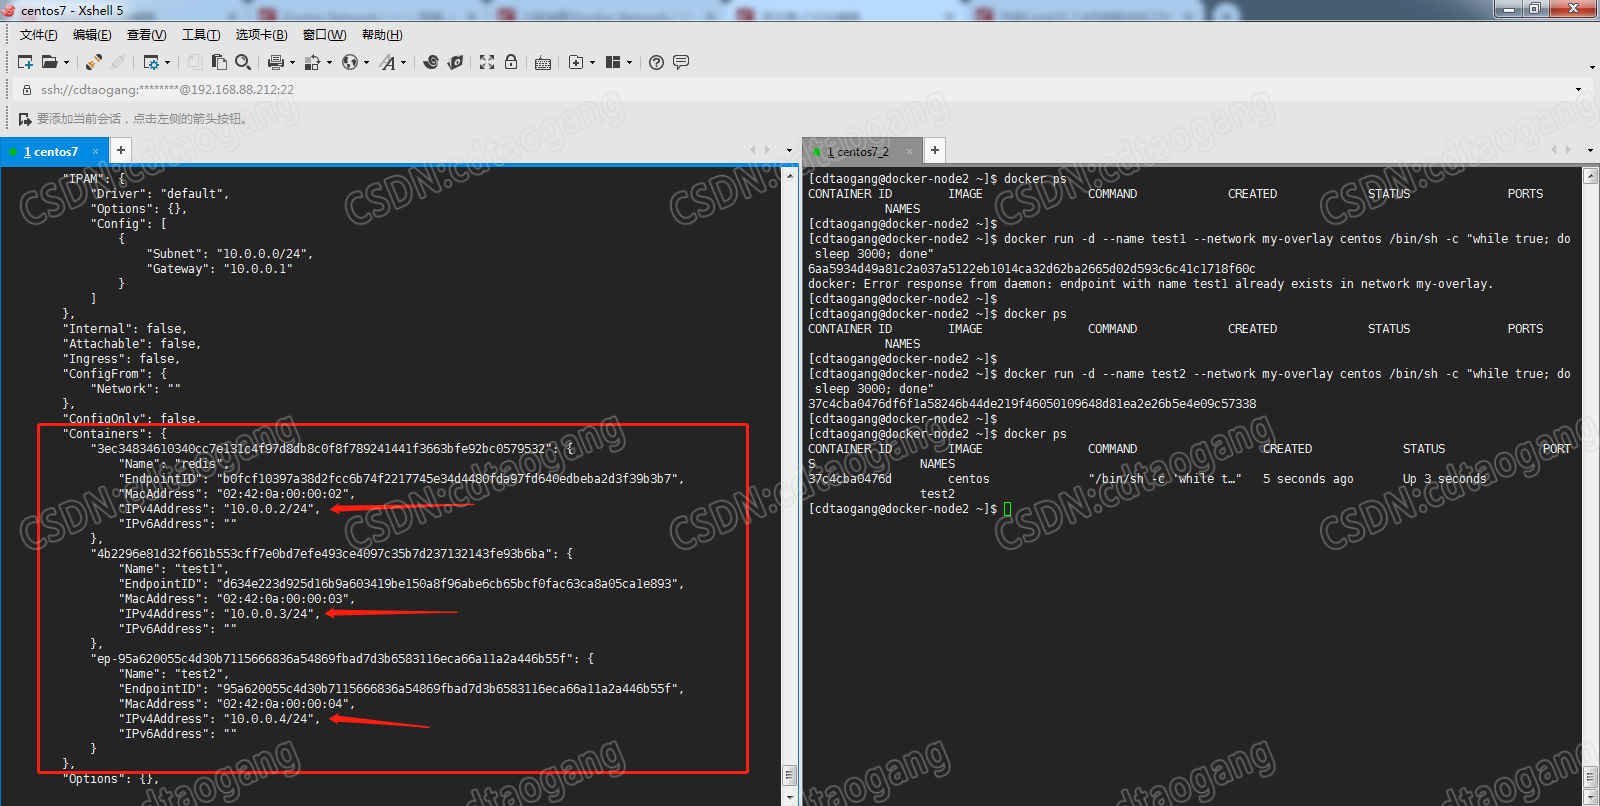Launch Xagent script icon
Viewport: 1600px width, 806px height.
[455, 62]
